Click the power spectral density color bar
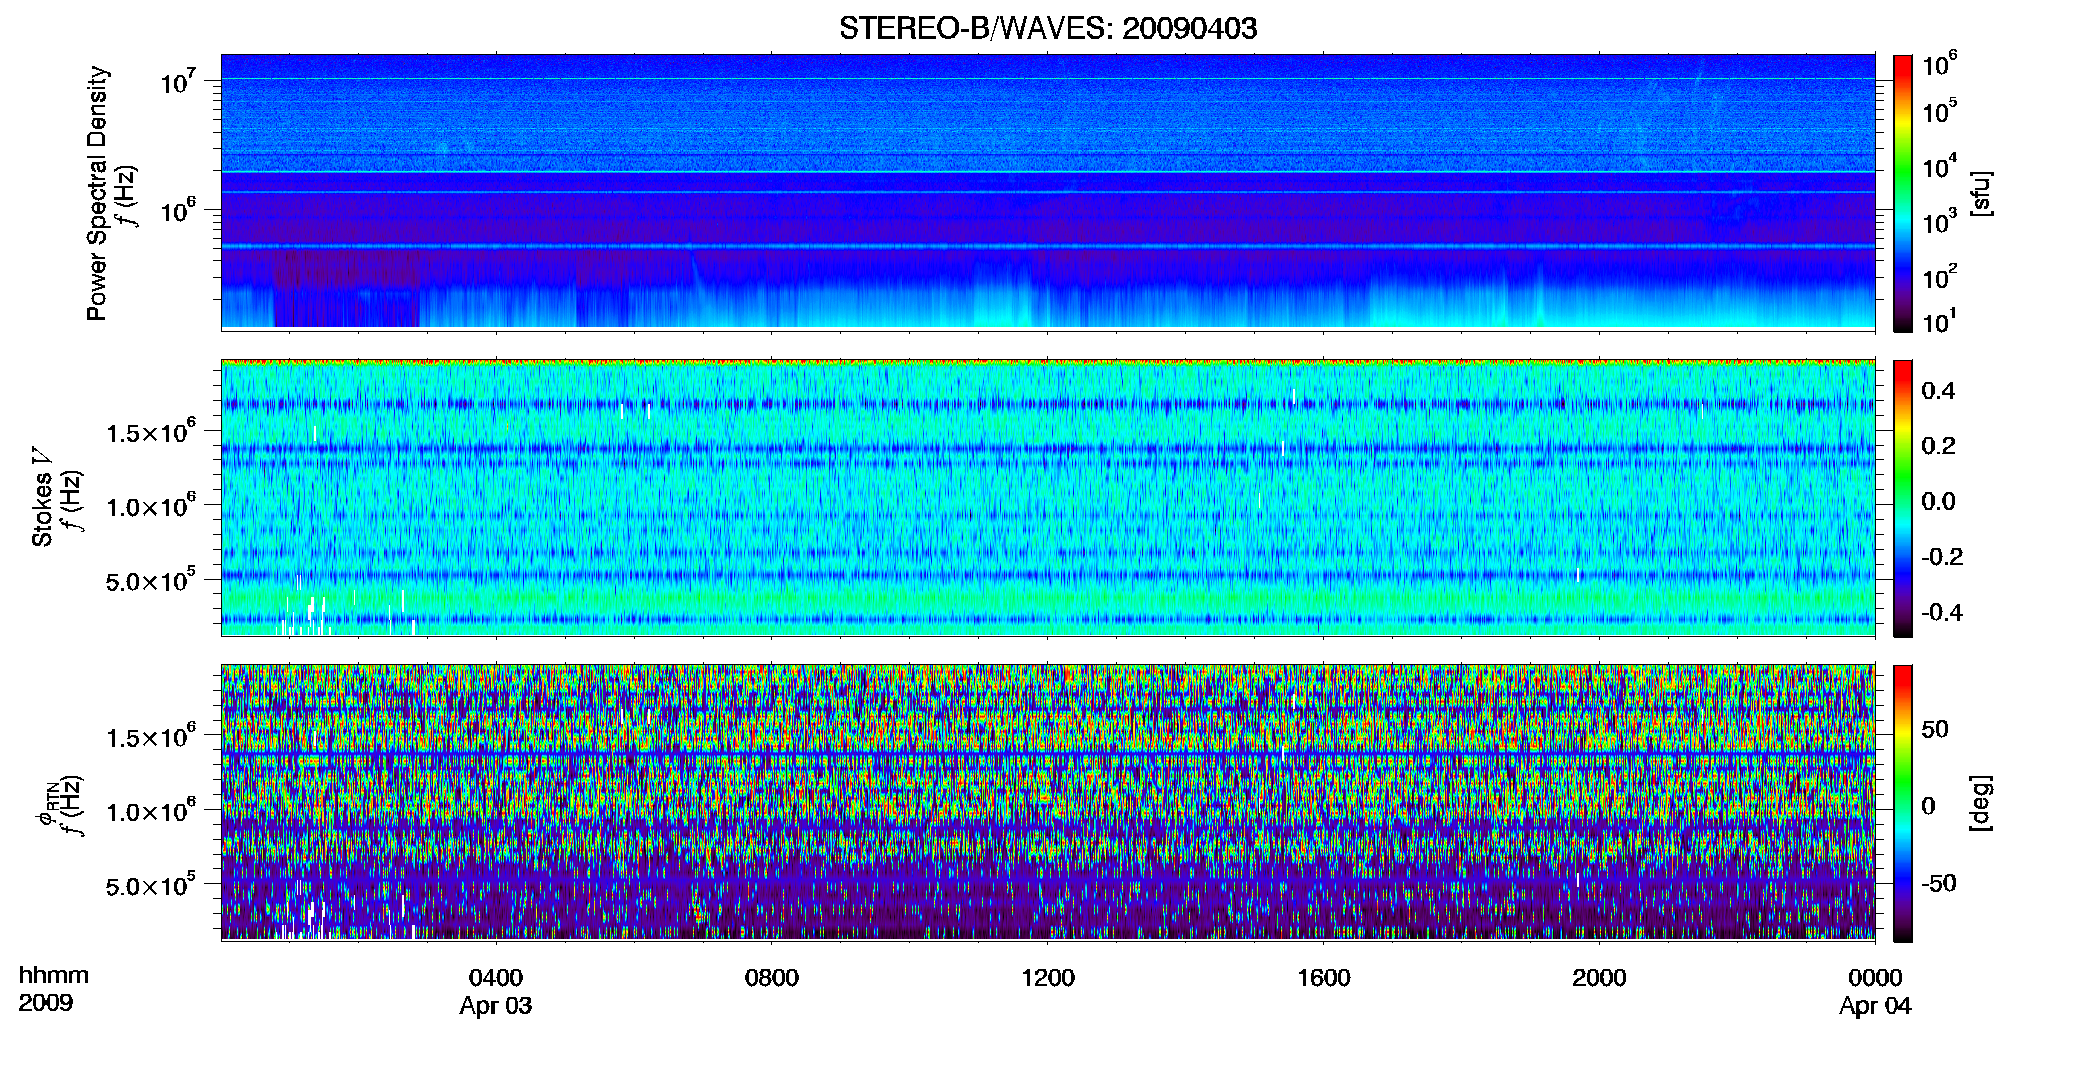 click(x=1903, y=192)
